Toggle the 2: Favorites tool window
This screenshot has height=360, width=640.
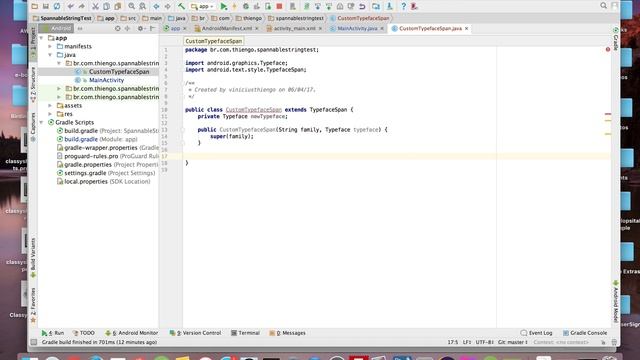[x=33, y=305]
